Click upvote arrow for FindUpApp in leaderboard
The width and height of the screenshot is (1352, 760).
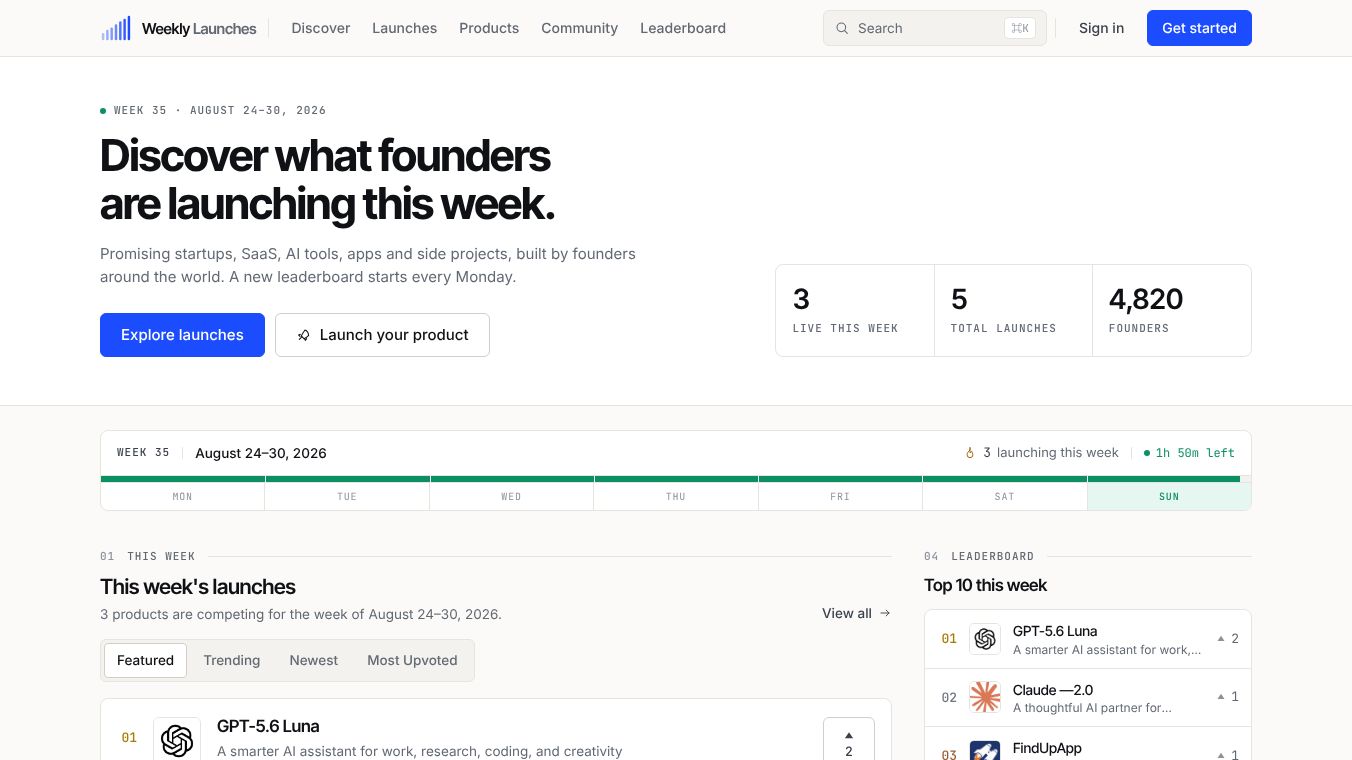[1221, 754]
